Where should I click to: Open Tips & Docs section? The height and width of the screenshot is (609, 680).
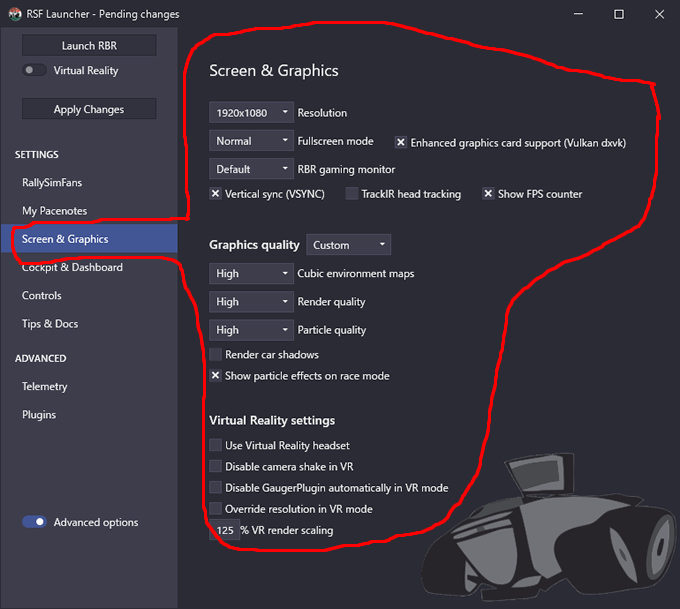(x=50, y=324)
